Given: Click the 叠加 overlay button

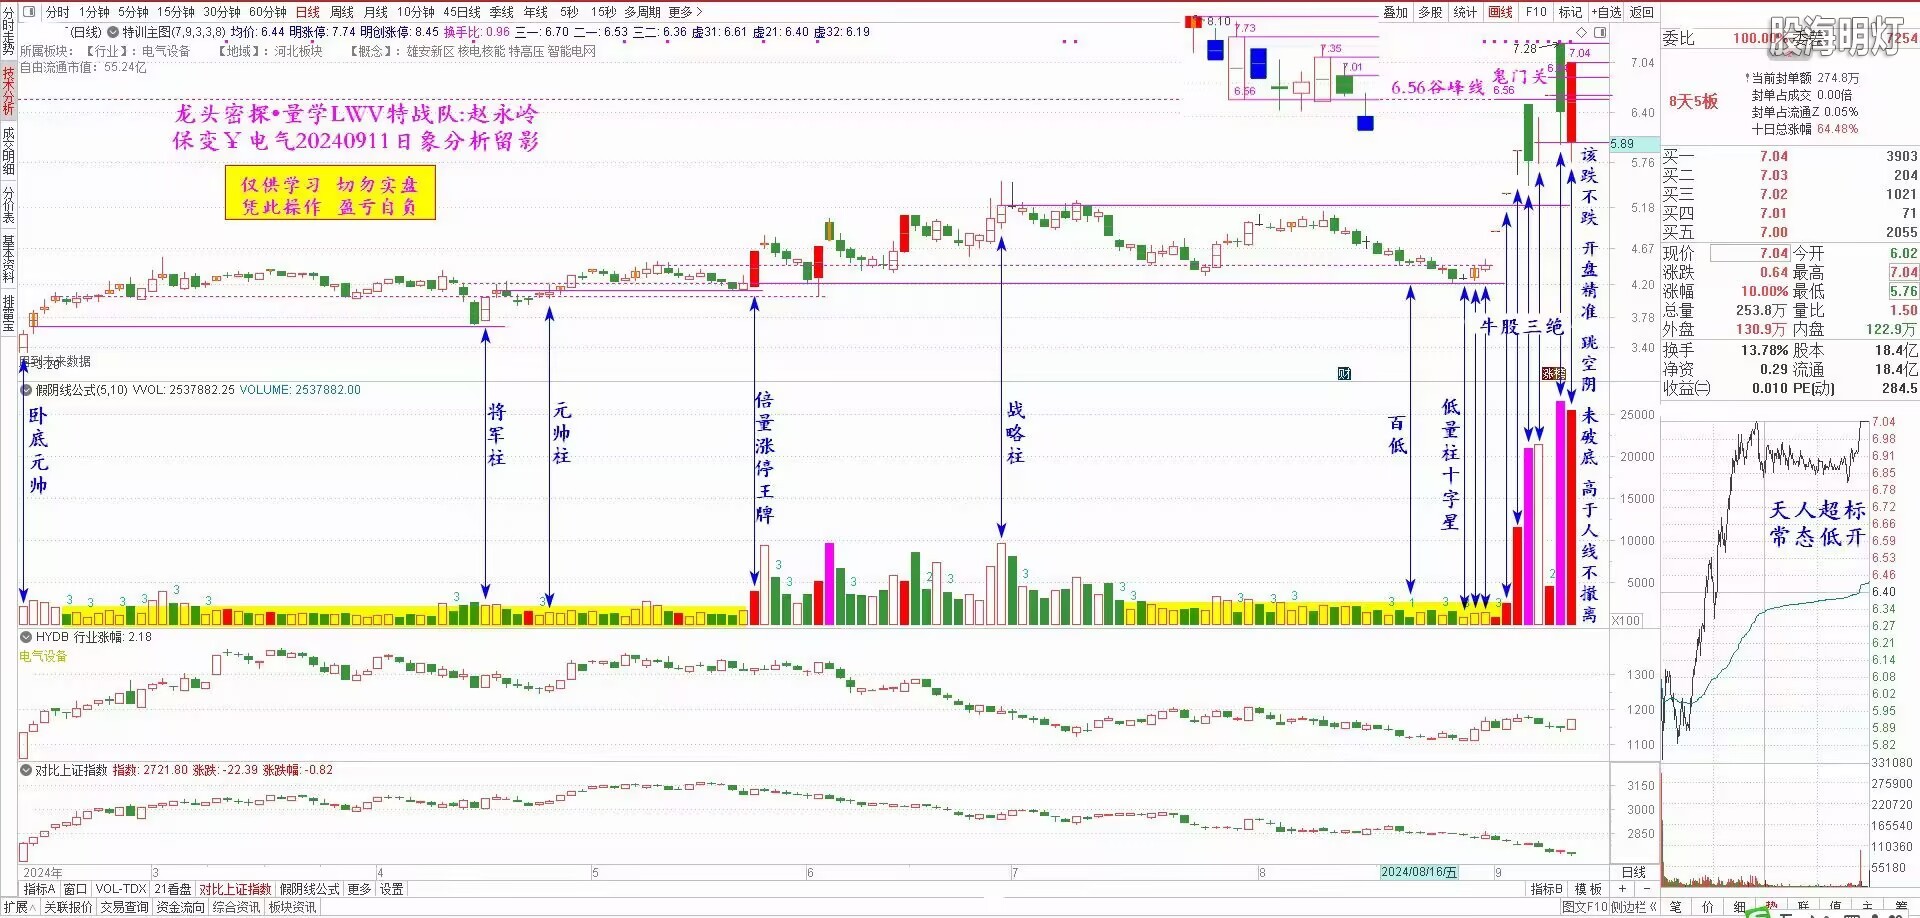Looking at the screenshot, I should (x=1395, y=12).
